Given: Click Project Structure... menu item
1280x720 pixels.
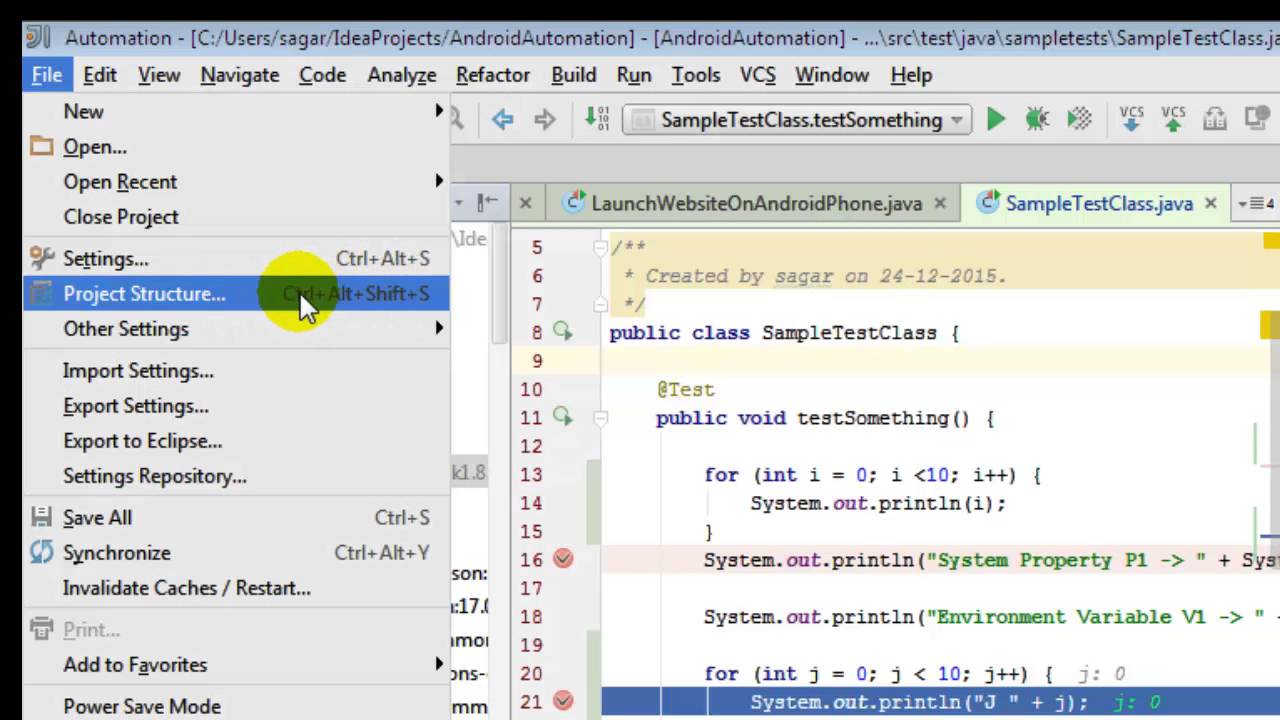Looking at the screenshot, I should coord(236,293).
